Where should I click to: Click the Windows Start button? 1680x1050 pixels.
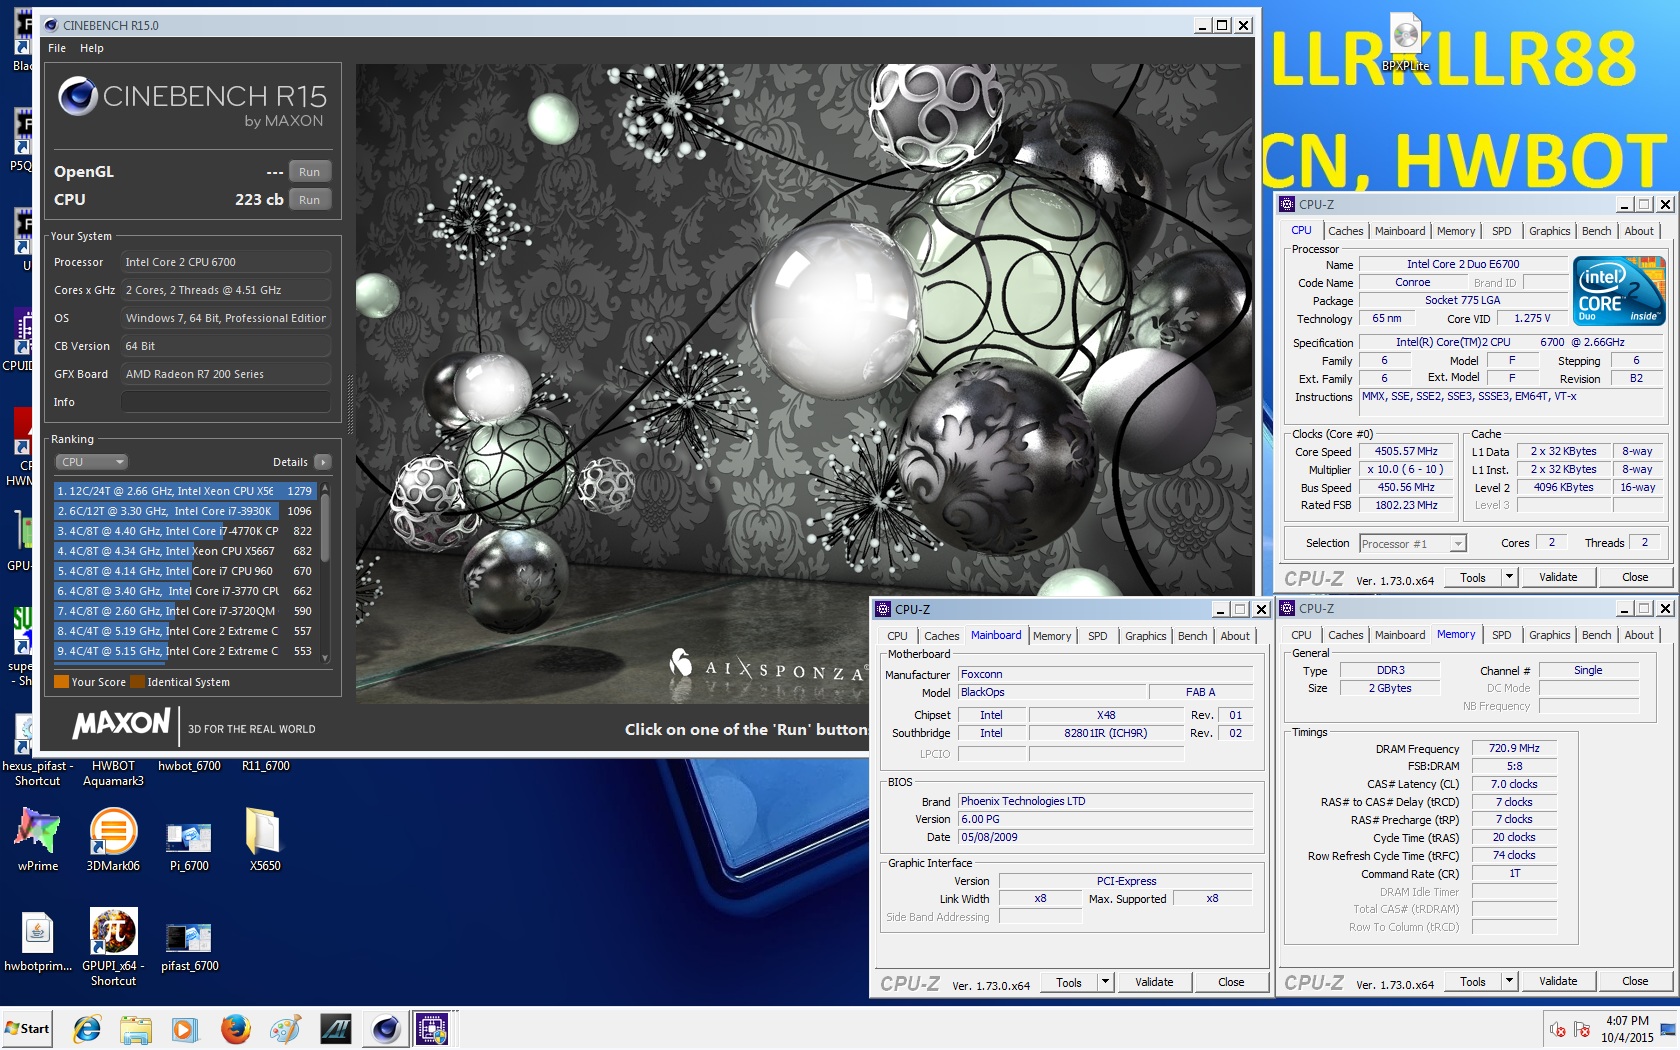(x=27, y=1028)
